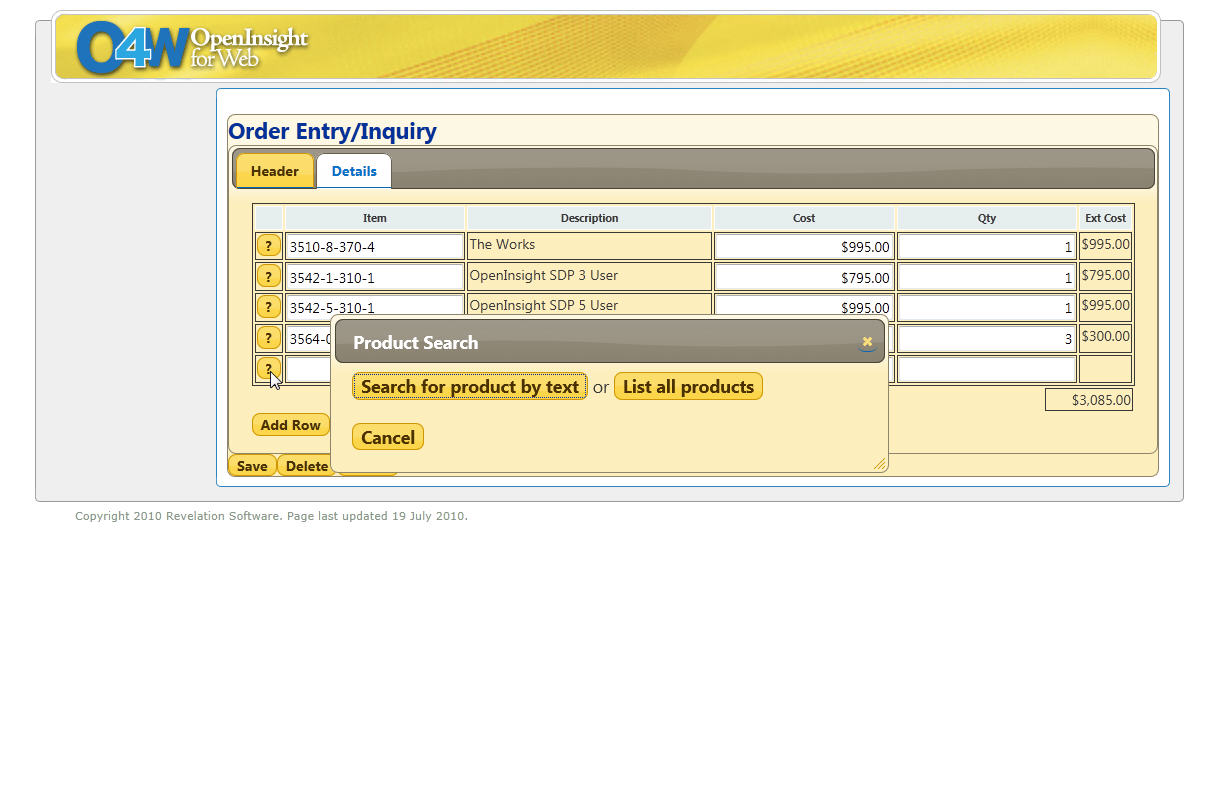Click lookup button for item 3542-5-310-1
The width and height of the screenshot is (1219, 787).
coord(268,307)
